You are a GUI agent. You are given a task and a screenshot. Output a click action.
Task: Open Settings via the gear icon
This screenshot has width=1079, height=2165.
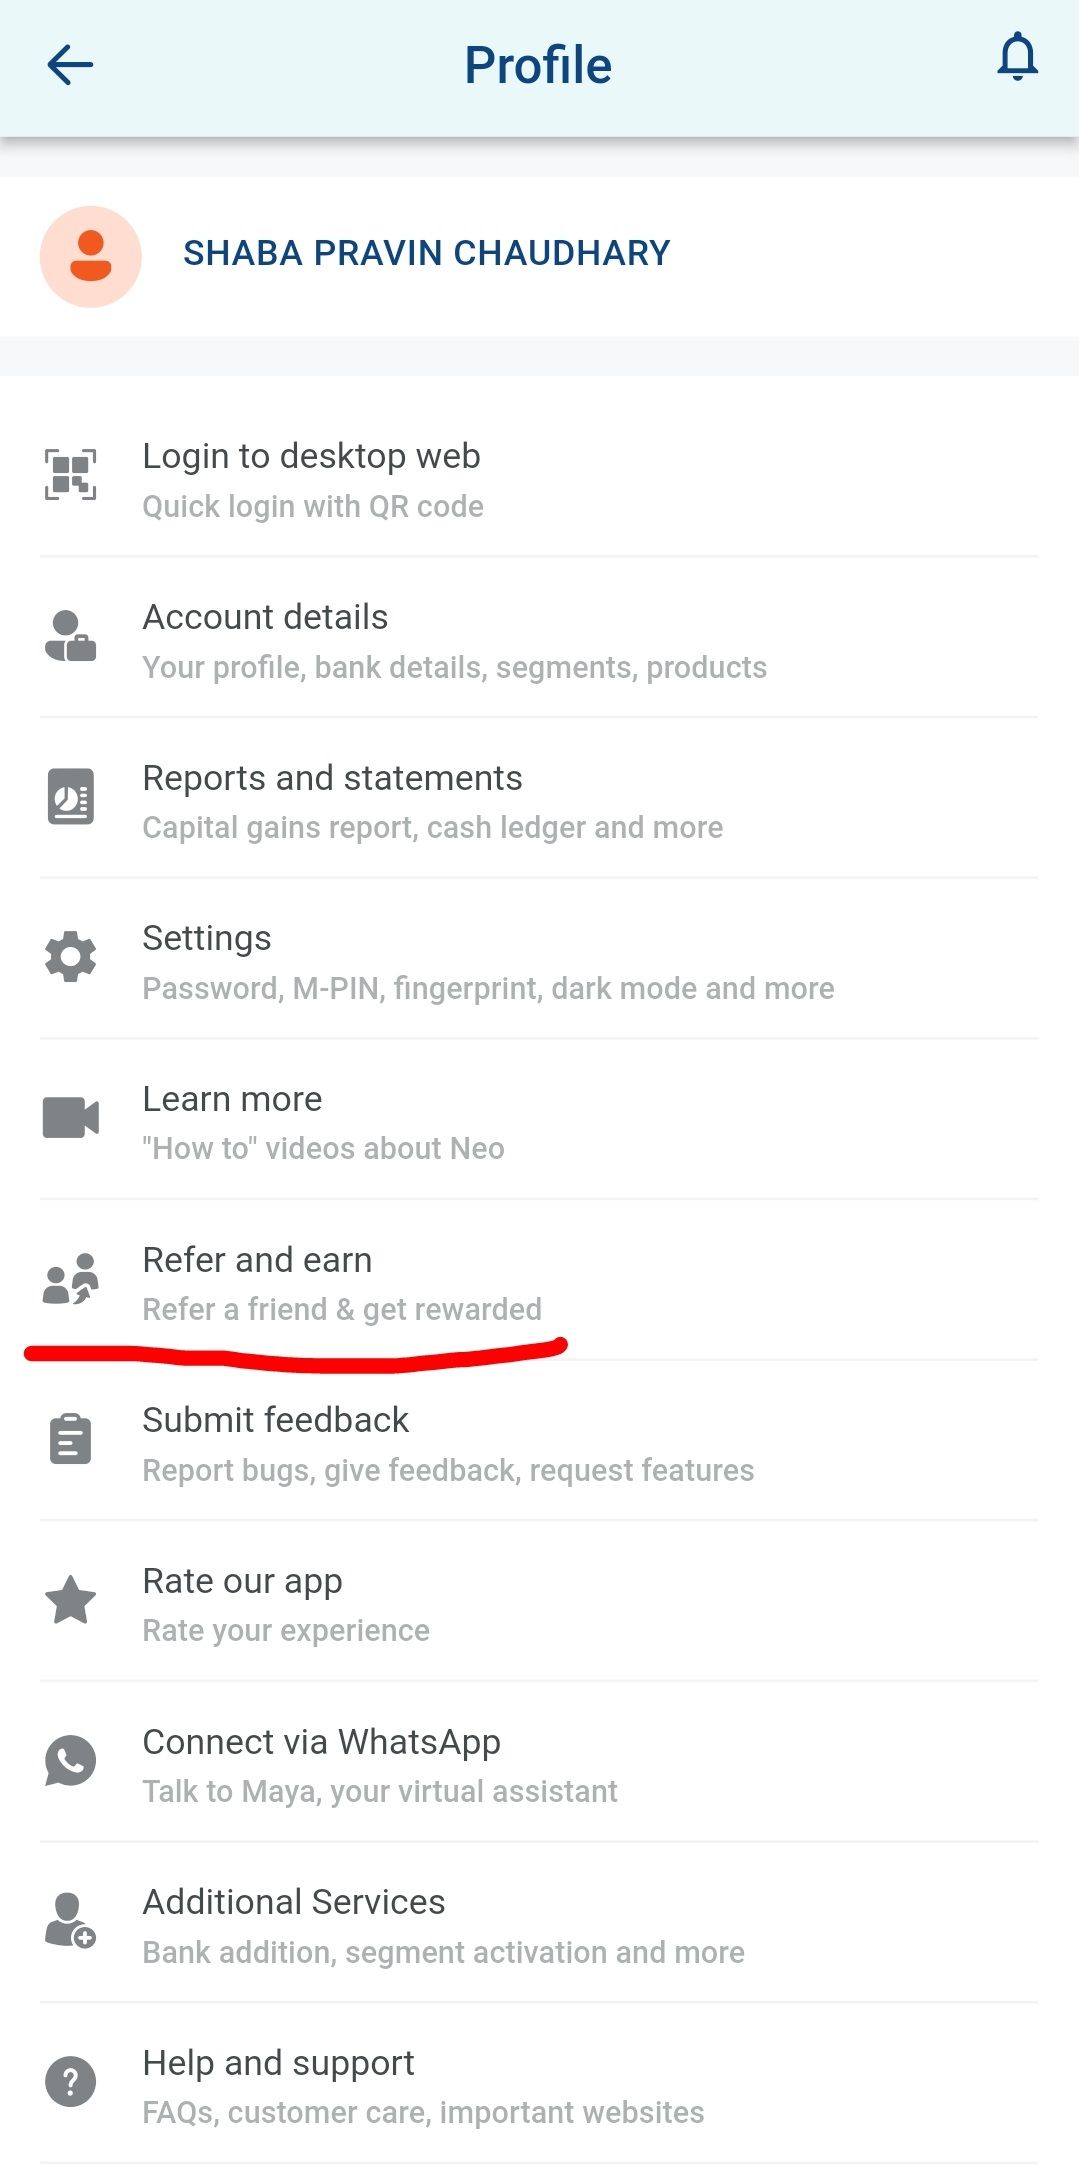tap(71, 957)
